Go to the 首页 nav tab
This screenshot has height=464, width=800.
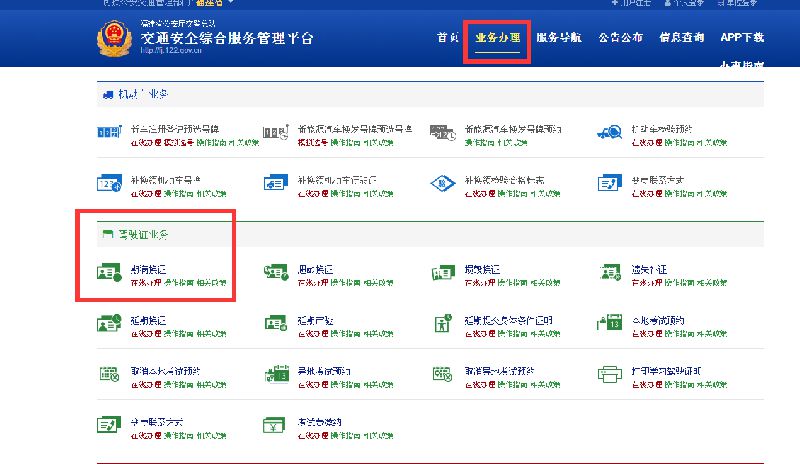(448, 37)
